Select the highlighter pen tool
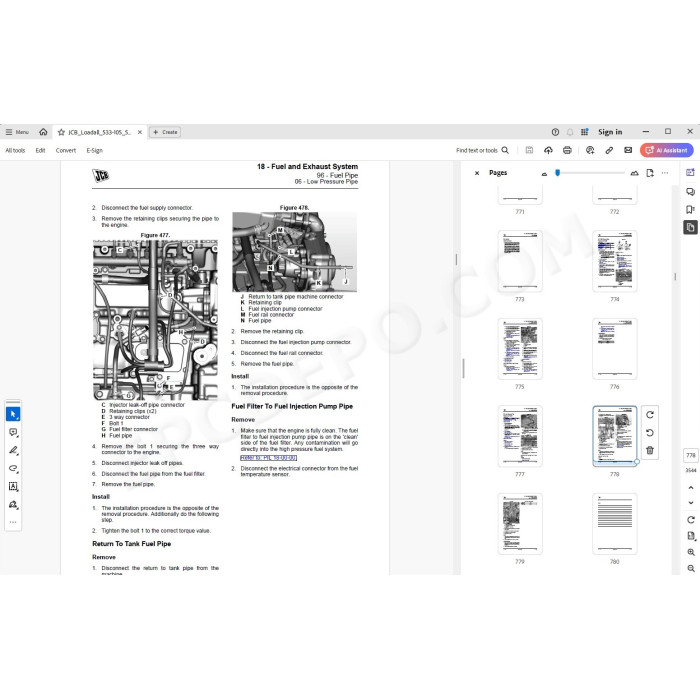700x700 pixels. coord(13,450)
